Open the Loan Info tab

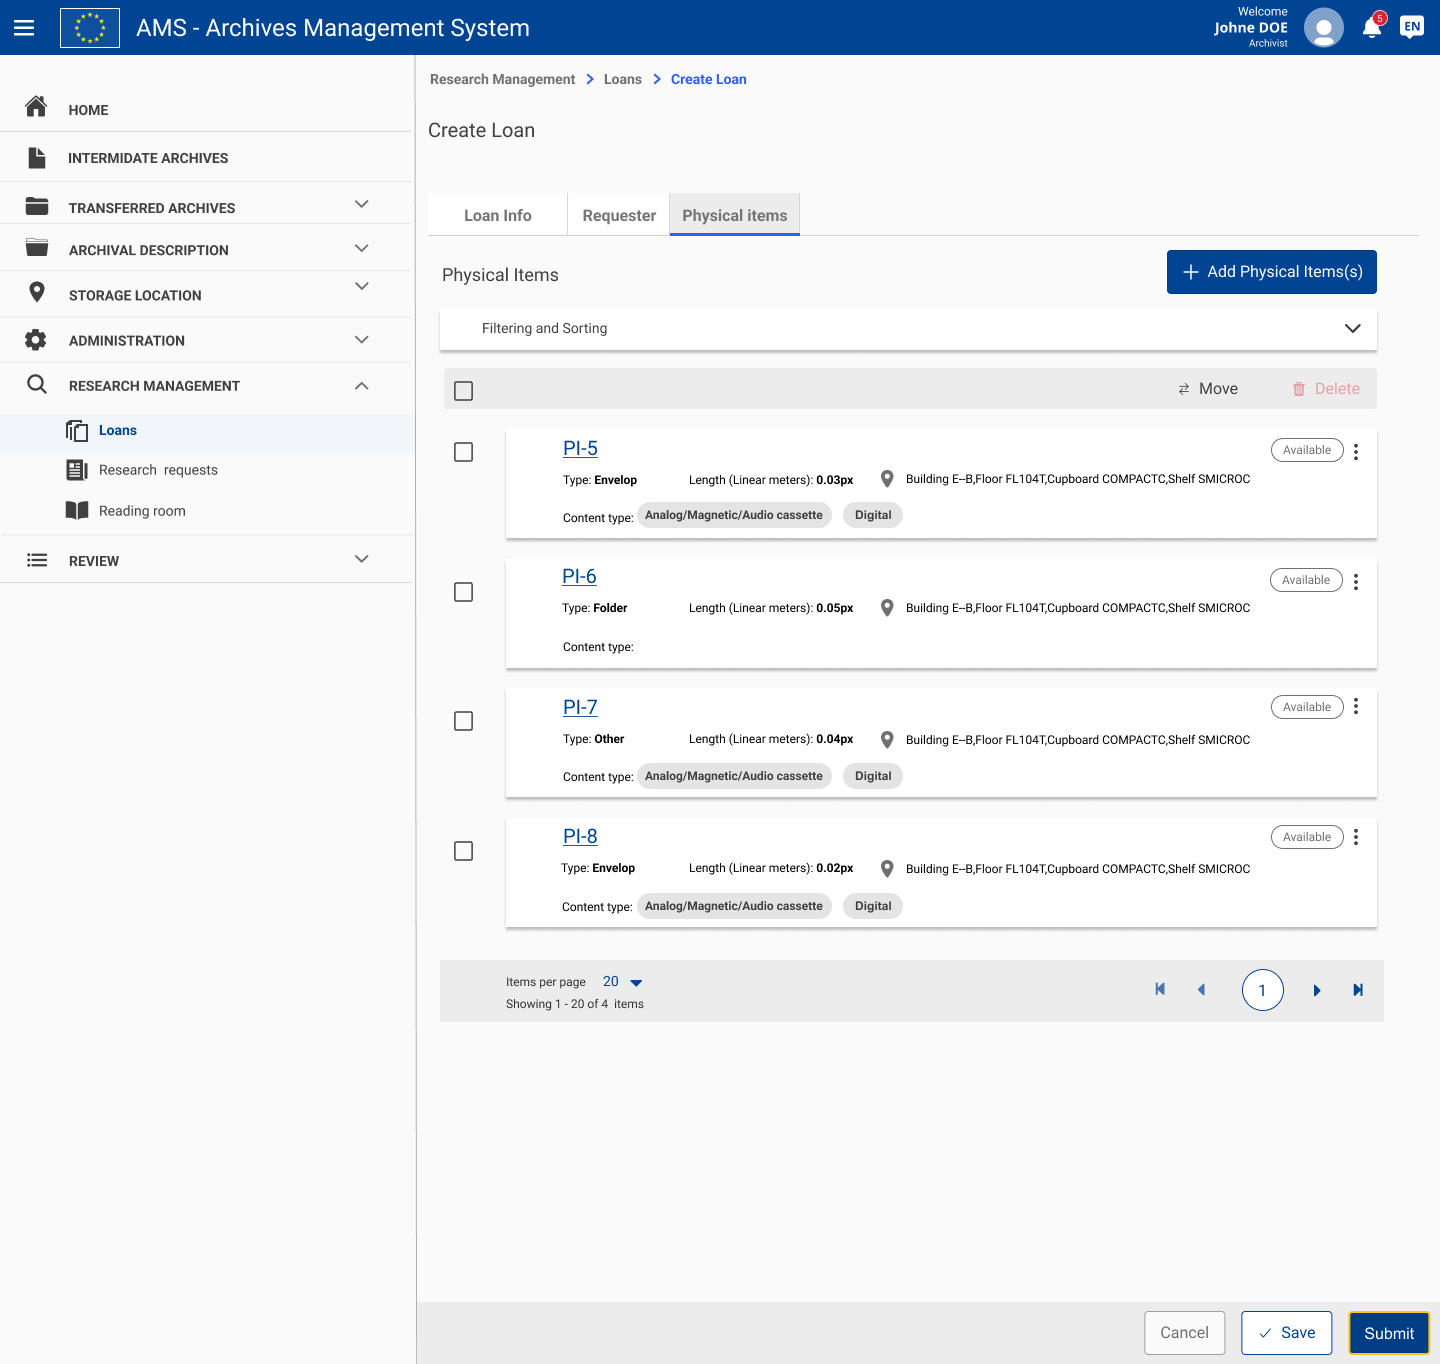pyautogui.click(x=497, y=215)
